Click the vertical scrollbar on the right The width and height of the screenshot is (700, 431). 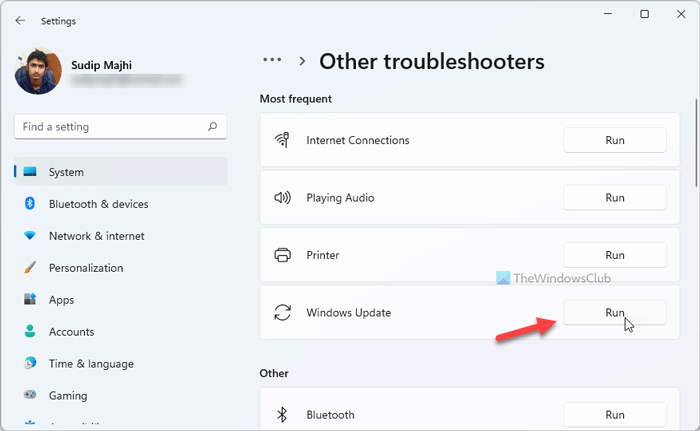(x=695, y=140)
